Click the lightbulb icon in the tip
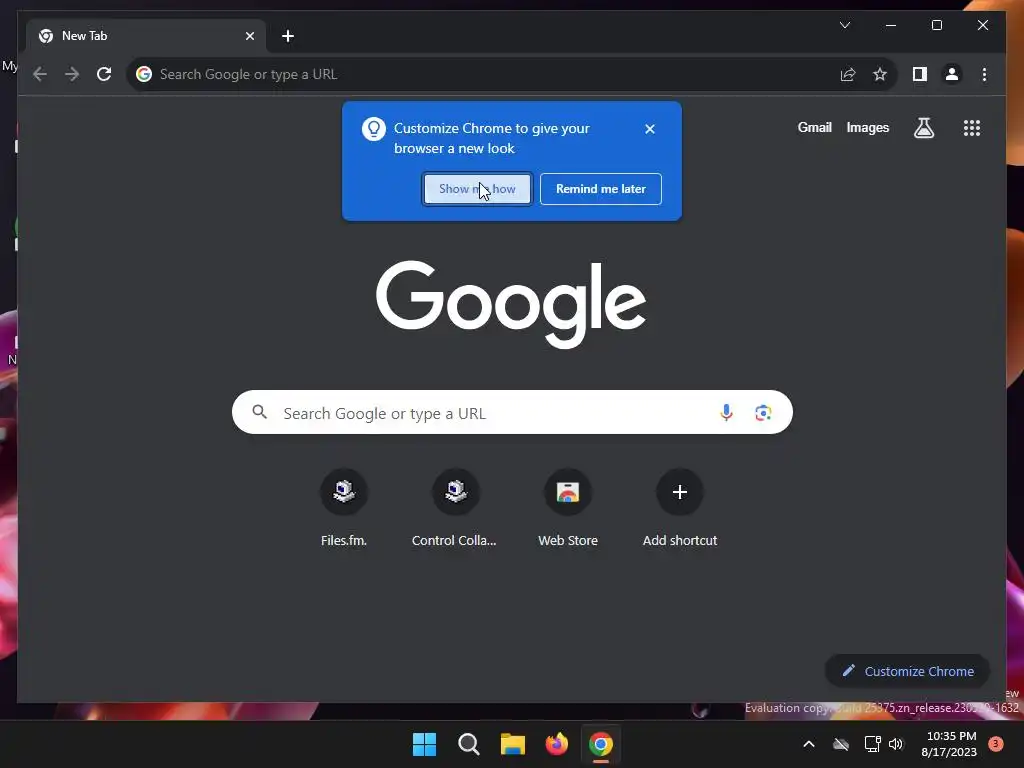 point(374,129)
